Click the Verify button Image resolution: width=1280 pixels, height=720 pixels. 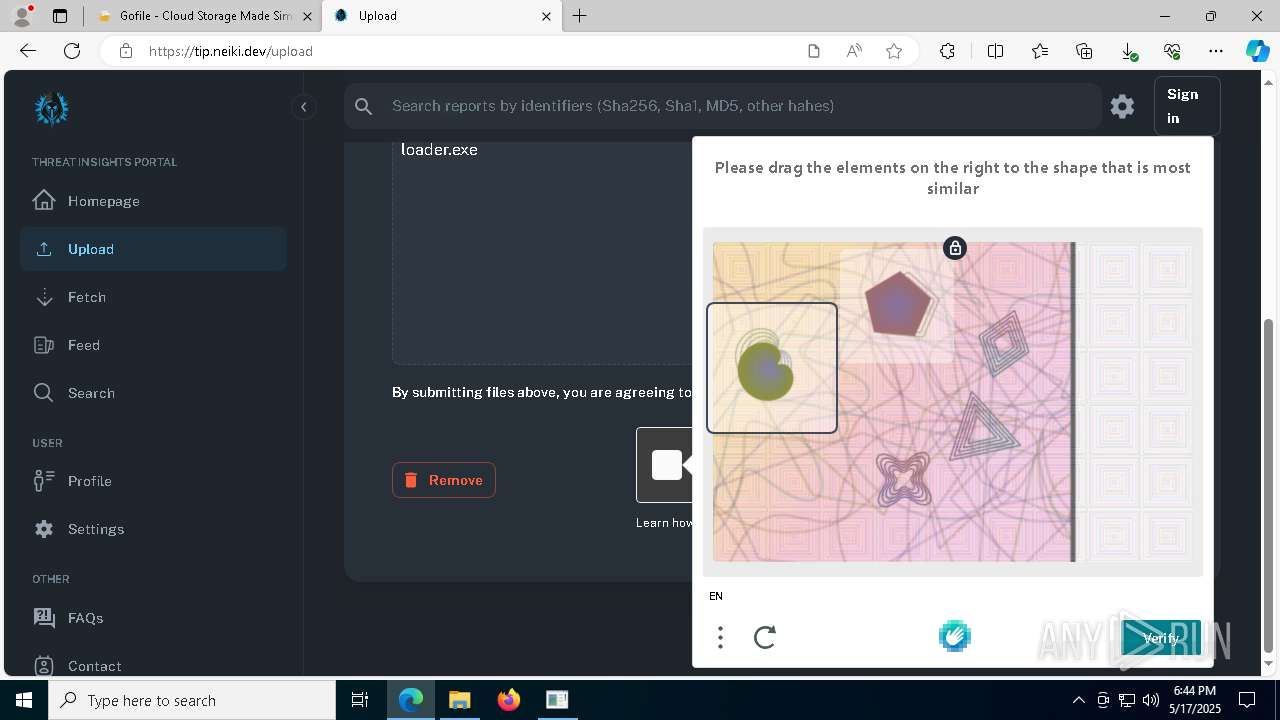click(x=1161, y=638)
